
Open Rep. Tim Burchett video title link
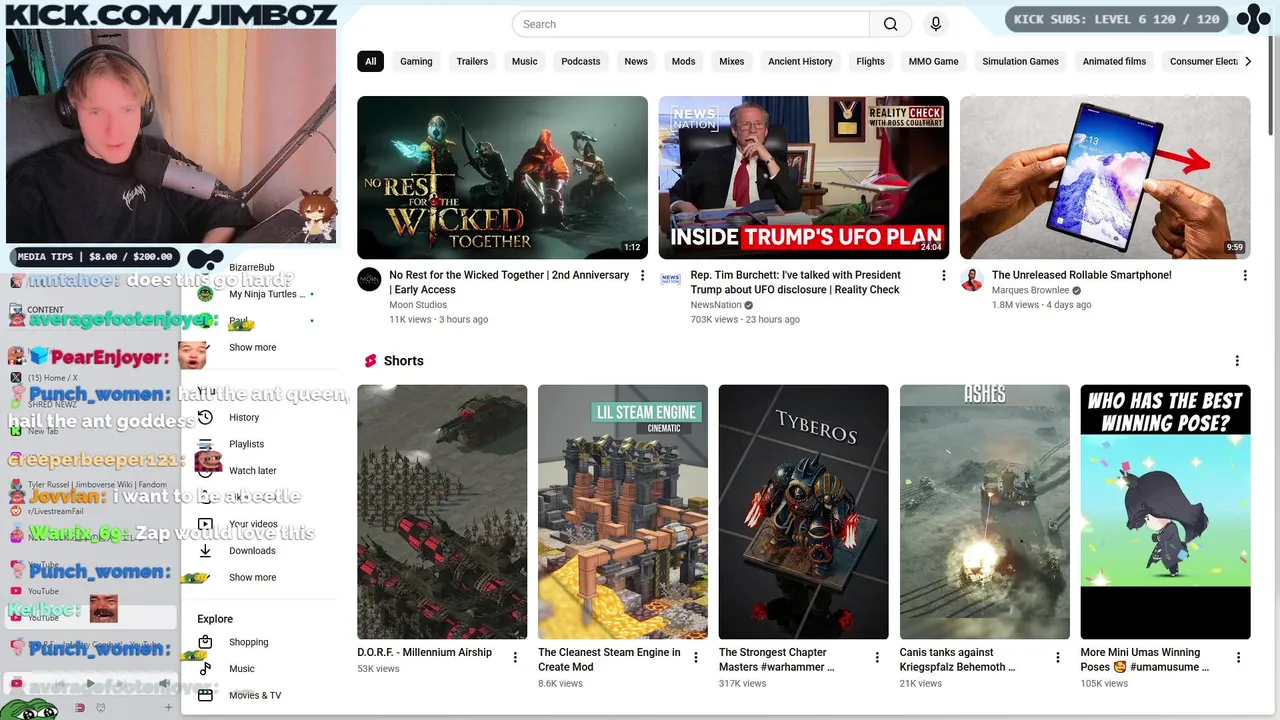tap(795, 282)
